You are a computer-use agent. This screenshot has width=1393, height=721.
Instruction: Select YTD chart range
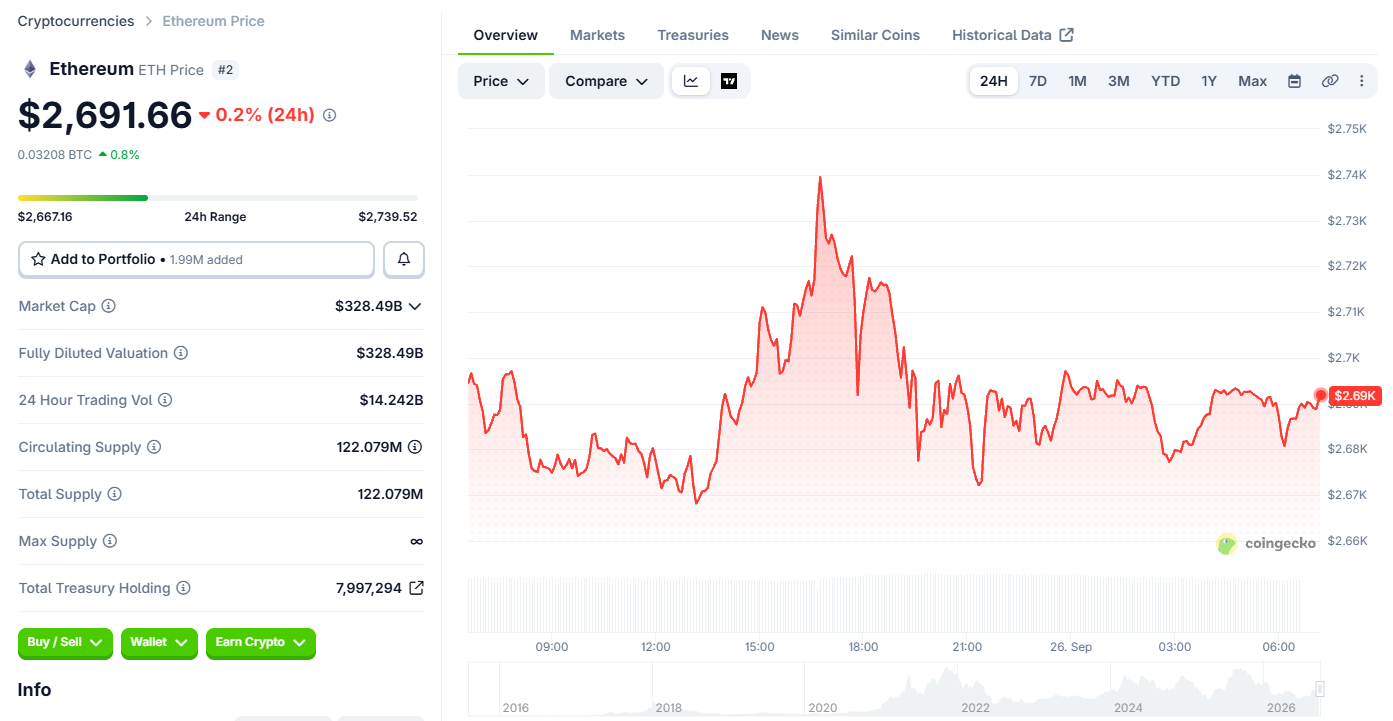(1165, 81)
